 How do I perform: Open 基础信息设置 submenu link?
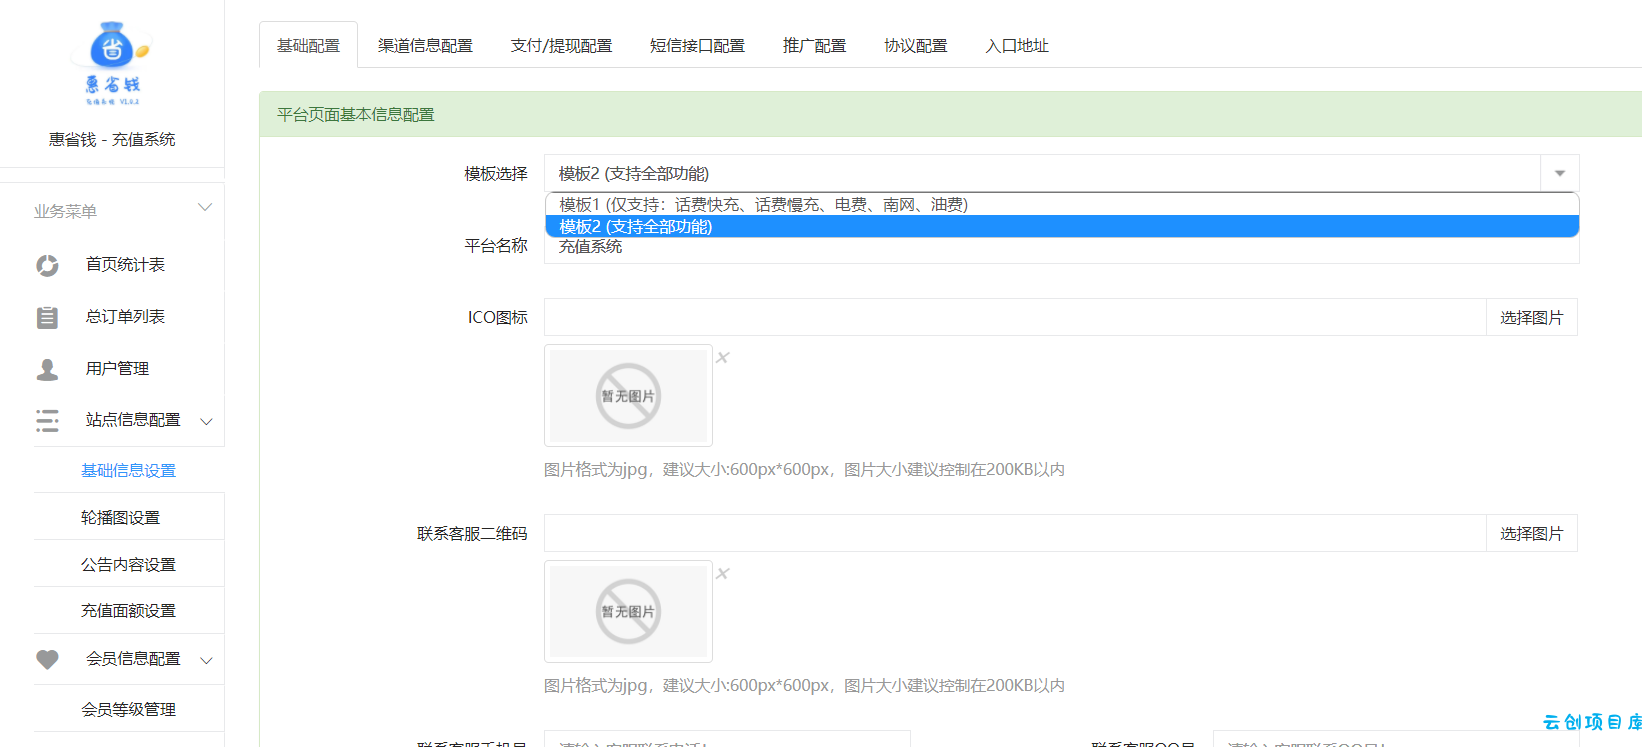[x=128, y=470]
